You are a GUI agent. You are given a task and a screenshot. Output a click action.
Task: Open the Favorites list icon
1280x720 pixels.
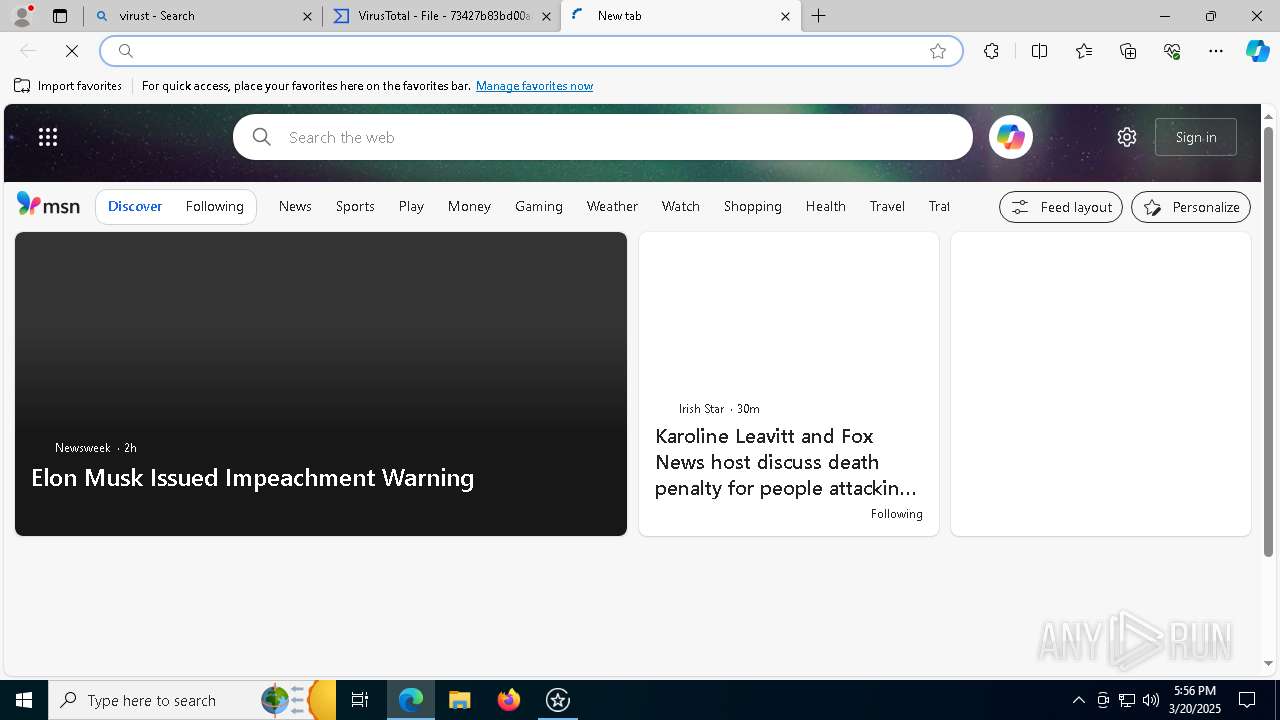(x=1084, y=51)
